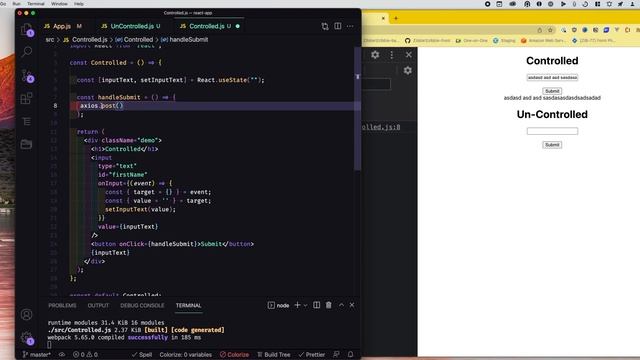Toggle the Colorize status bar button
This screenshot has width=640, height=360.
[x=235, y=354]
